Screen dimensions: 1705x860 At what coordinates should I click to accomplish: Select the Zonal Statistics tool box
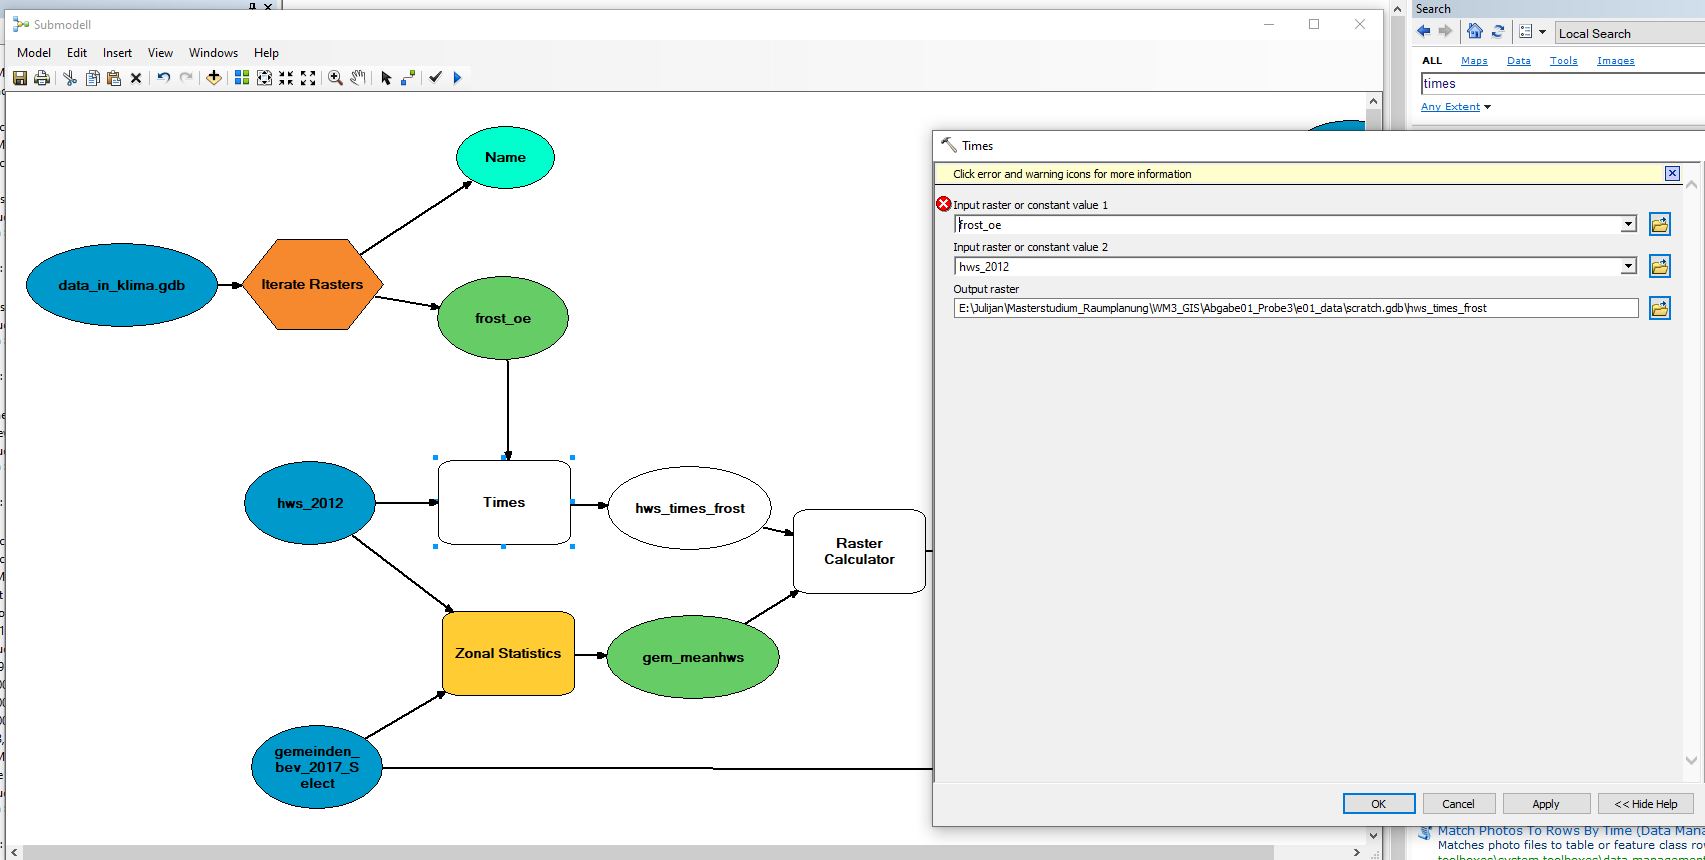[x=508, y=653]
